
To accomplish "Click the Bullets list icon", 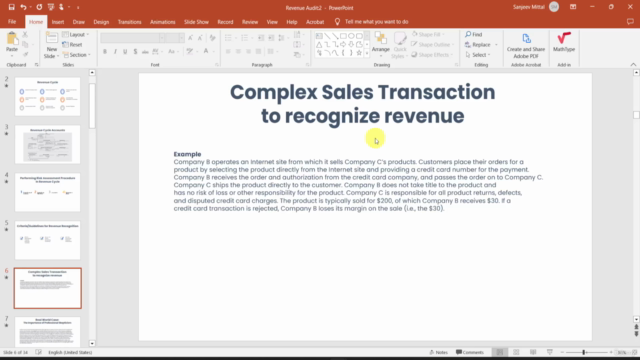I will tap(228, 38).
